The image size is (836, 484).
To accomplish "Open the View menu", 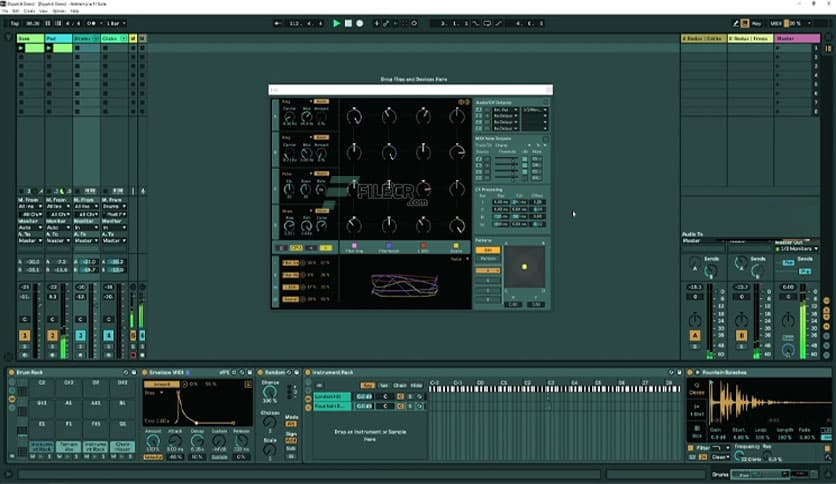I will click(44, 11).
